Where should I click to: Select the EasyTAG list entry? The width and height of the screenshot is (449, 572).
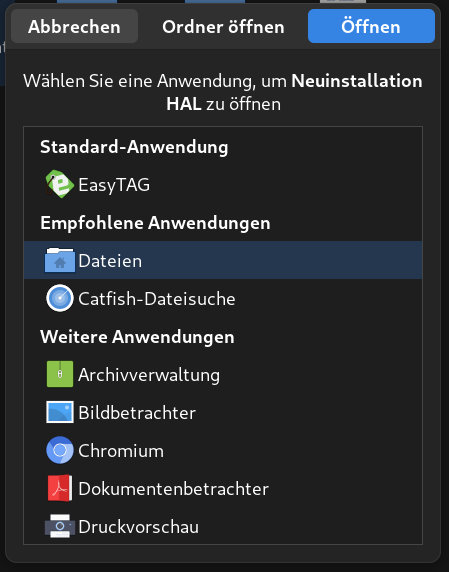click(223, 184)
